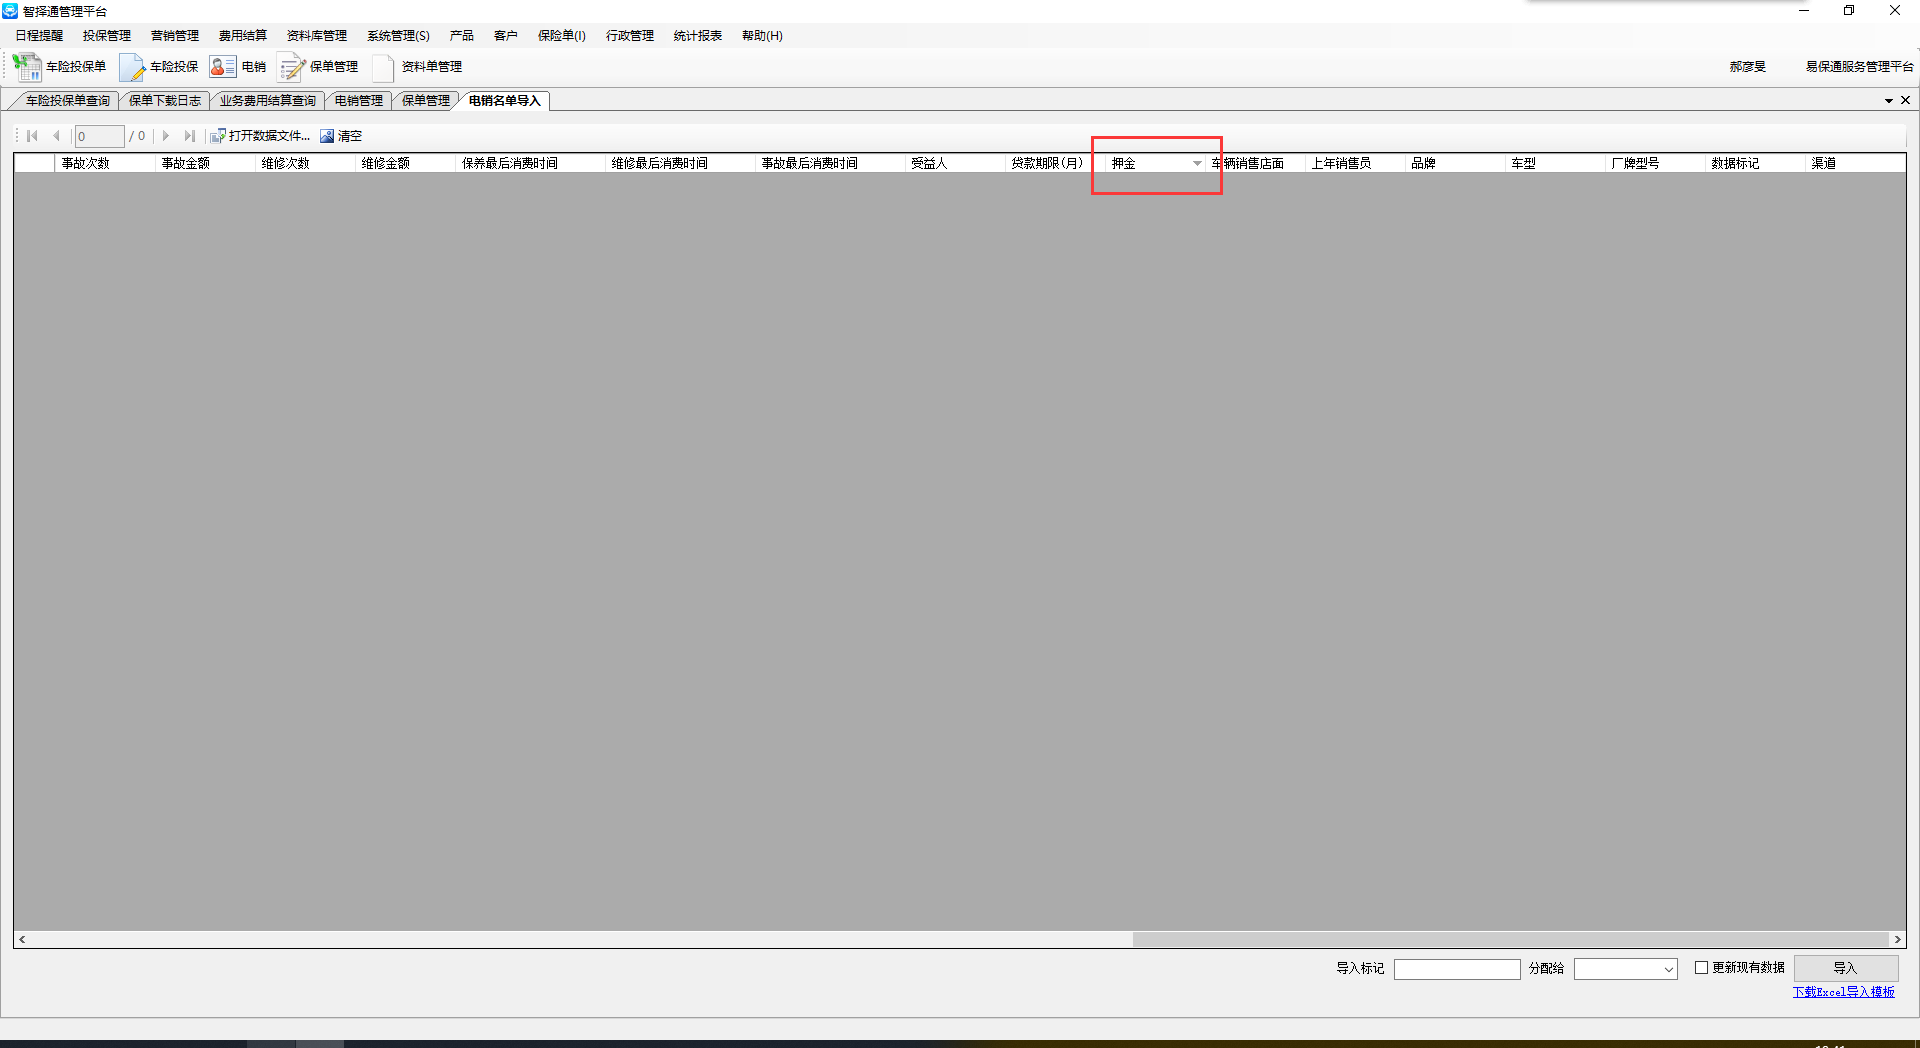Click the 维修次数 column header
This screenshot has width=1920, height=1048.
(x=305, y=163)
